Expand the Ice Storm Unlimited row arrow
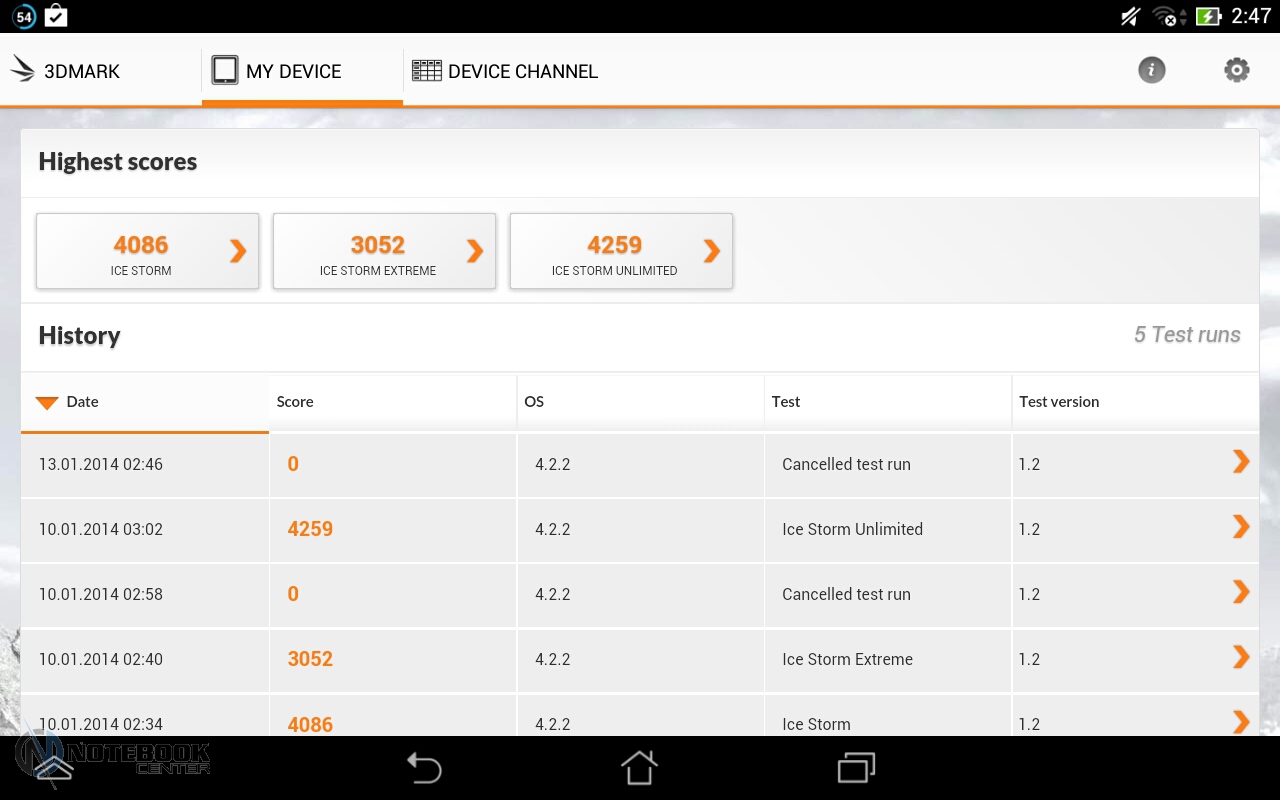Viewport: 1280px width, 800px height. [x=1241, y=527]
